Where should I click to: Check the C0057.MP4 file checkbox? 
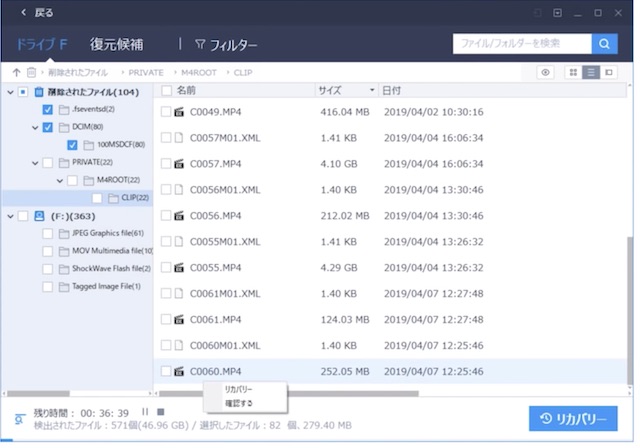(165, 164)
